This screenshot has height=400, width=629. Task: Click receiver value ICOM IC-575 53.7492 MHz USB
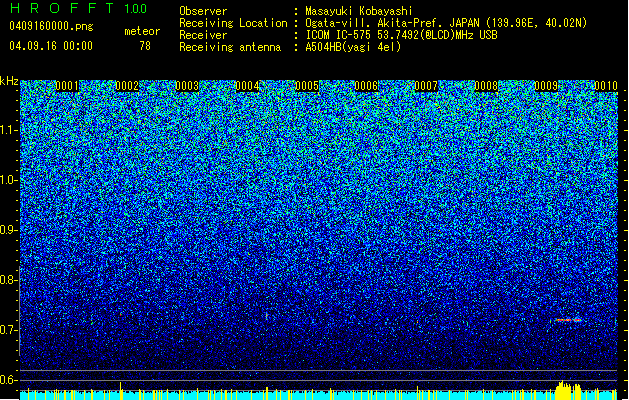401,35
